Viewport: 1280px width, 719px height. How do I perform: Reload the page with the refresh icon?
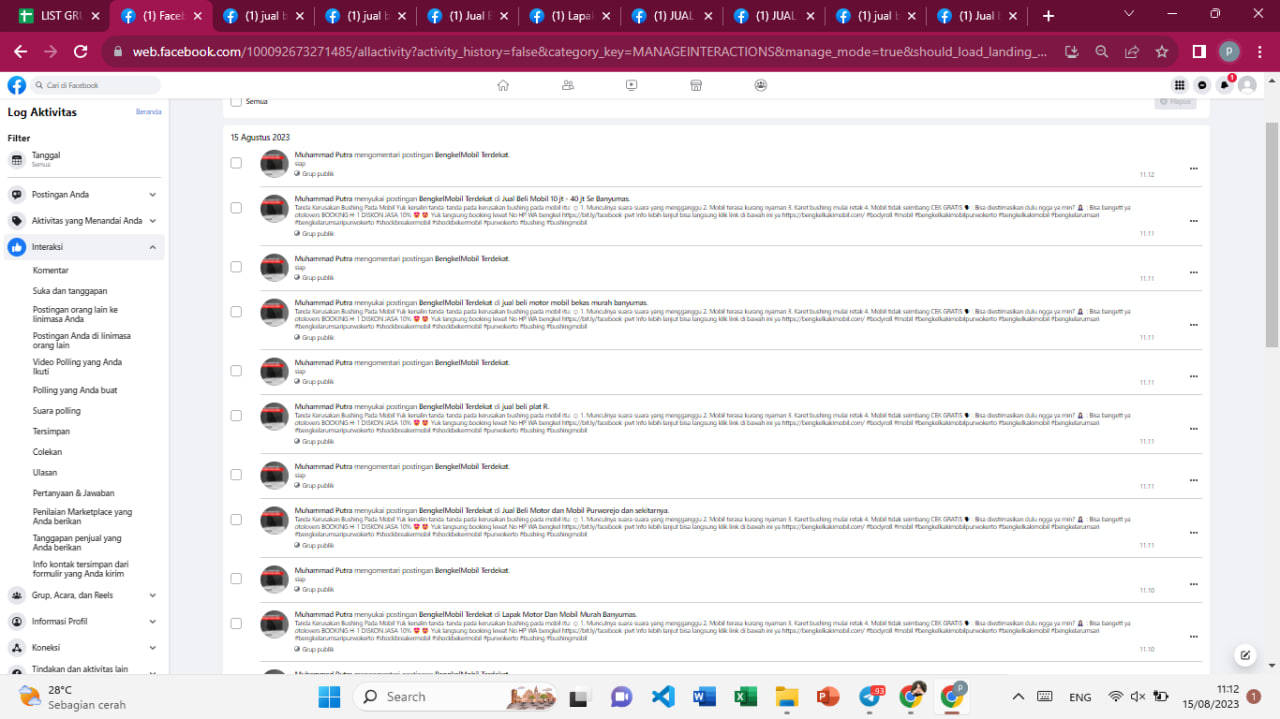(81, 51)
